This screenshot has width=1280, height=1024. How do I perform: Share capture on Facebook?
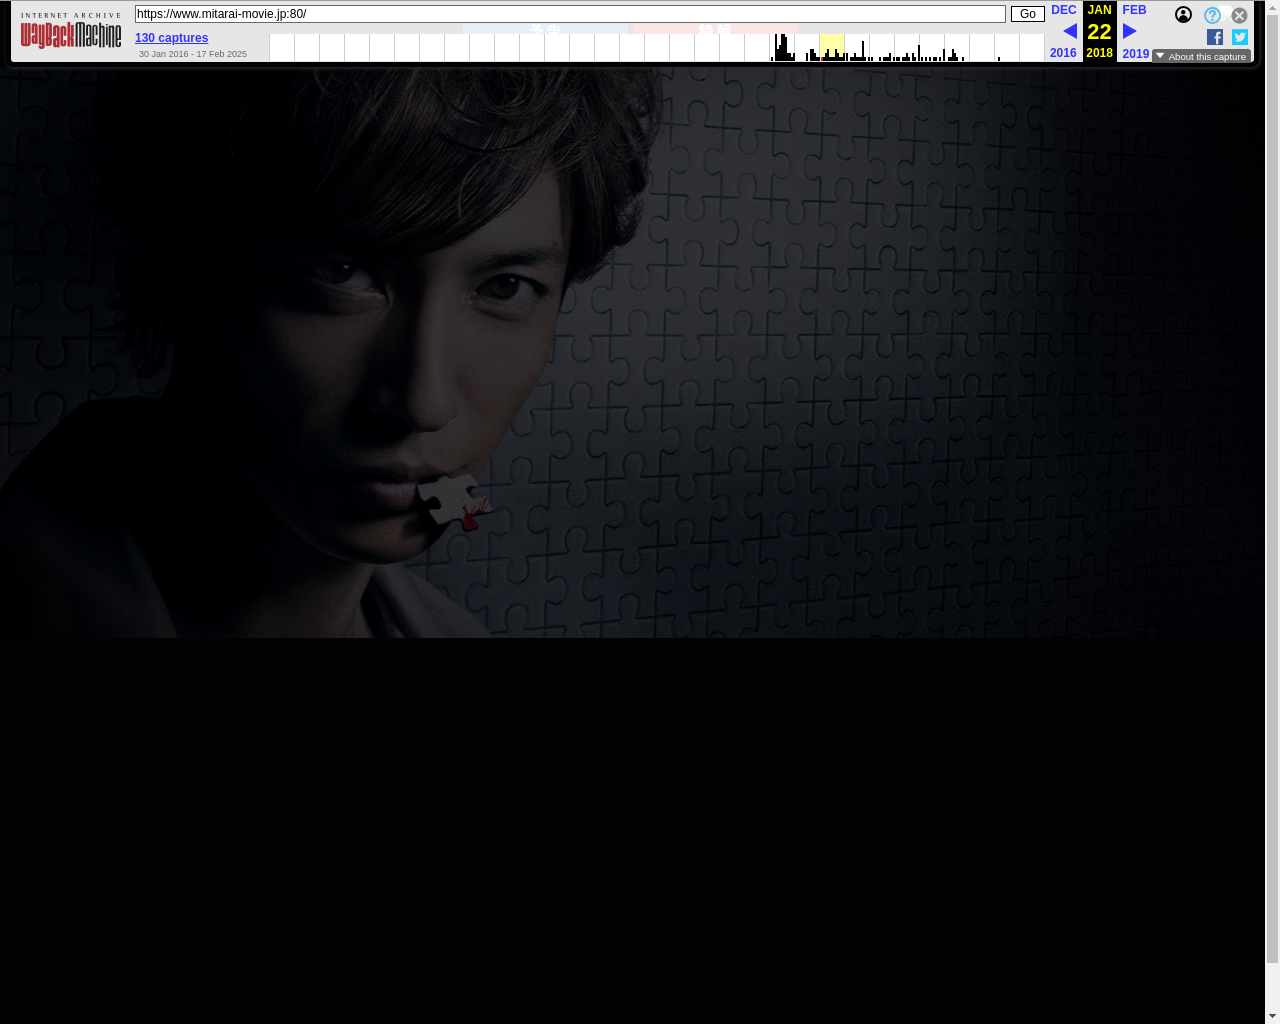click(1215, 37)
